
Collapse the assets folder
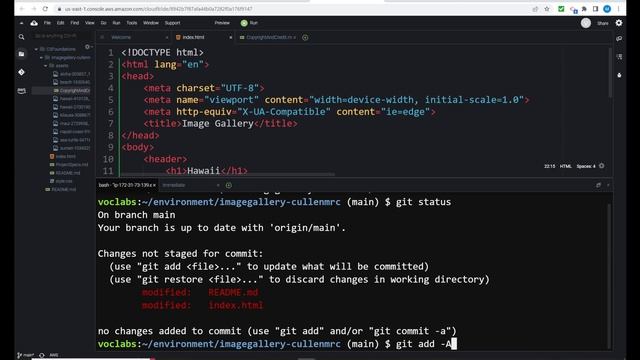pyautogui.click(x=46, y=66)
